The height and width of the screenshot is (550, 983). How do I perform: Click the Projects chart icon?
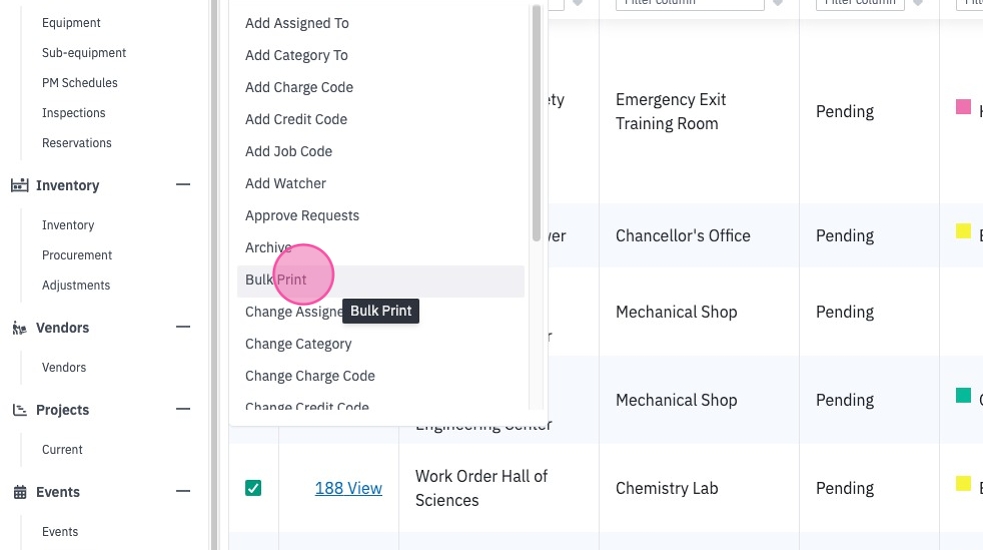tap(19, 410)
